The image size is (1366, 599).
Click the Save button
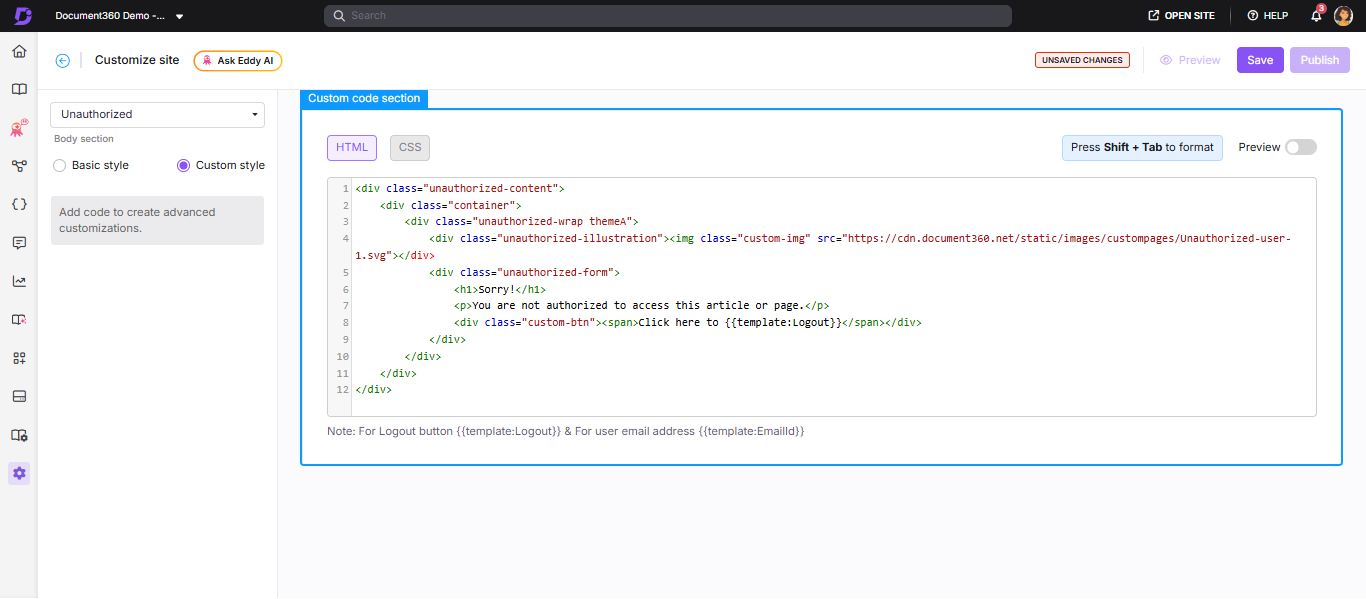(1260, 60)
